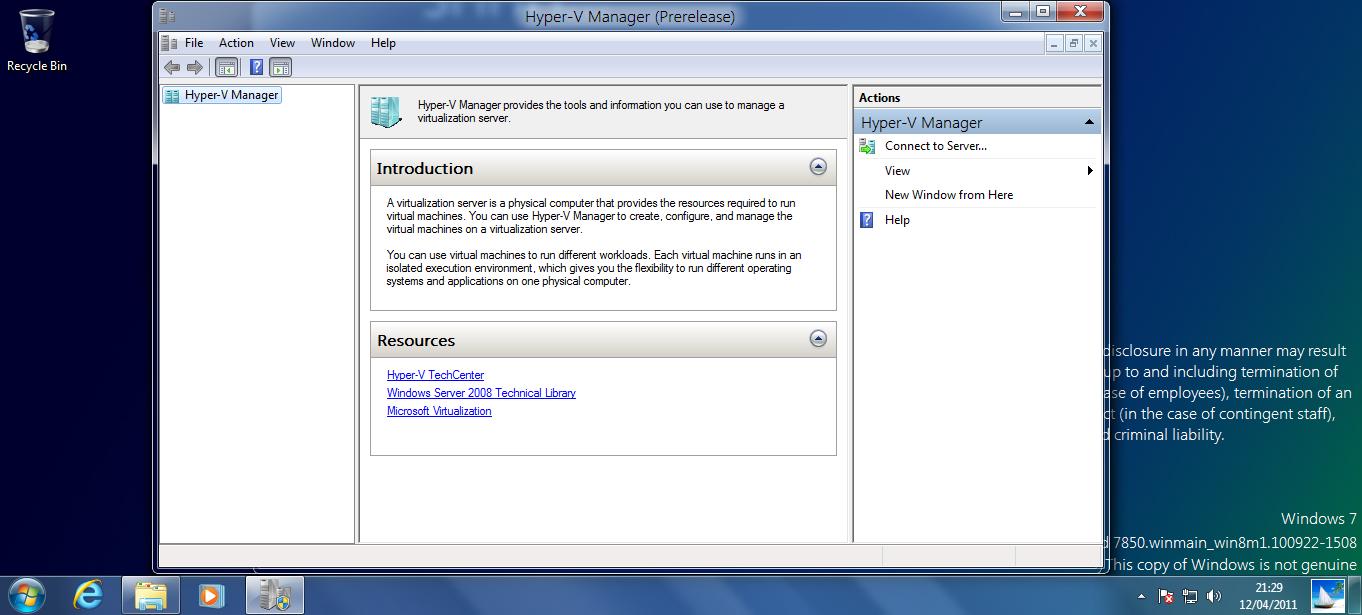Click the network tray icon
Viewport: 1362px width, 615px height.
[1190, 596]
